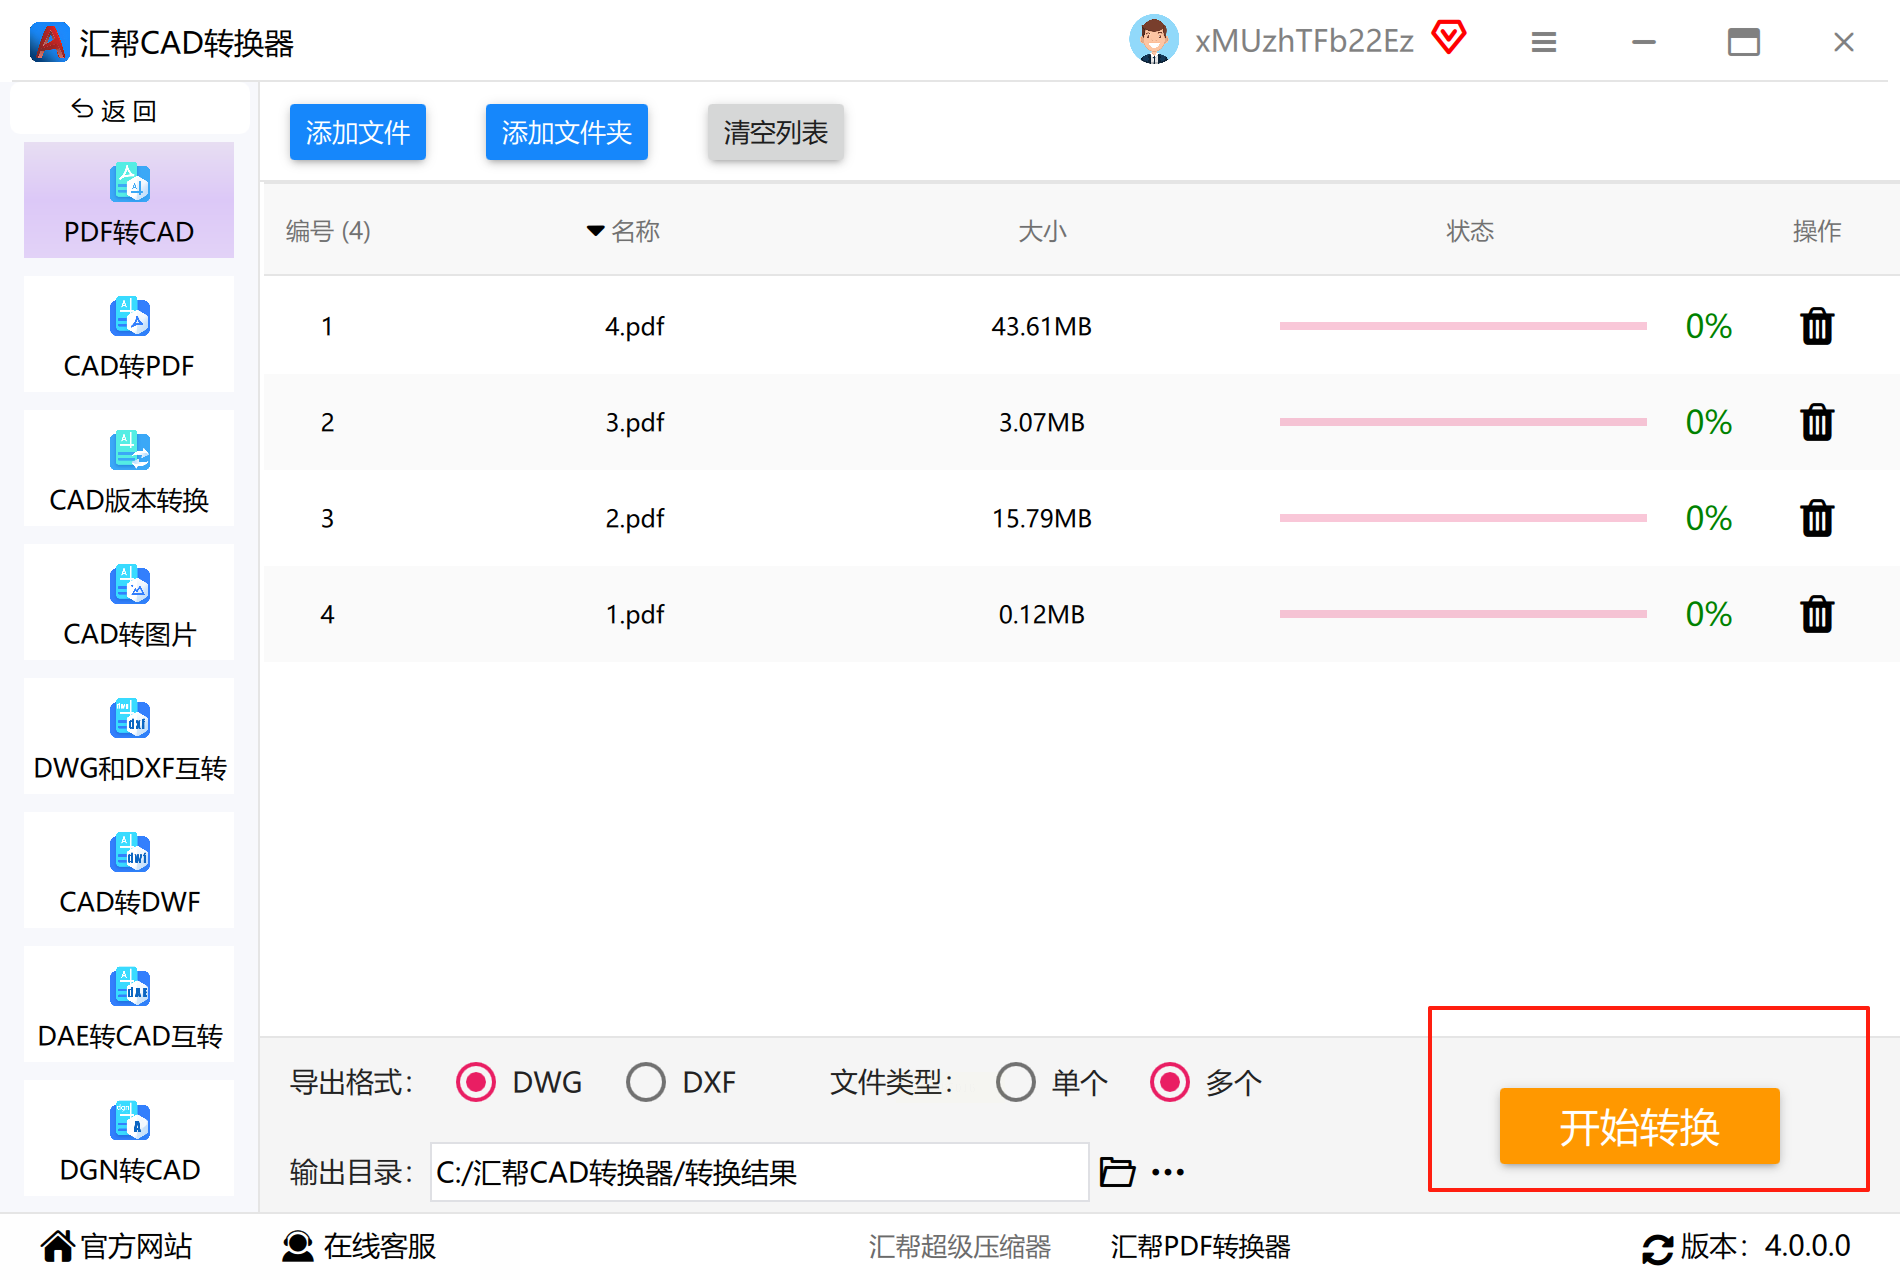Screen dimensions: 1900x1280
Task: Open the three-dots output directory options
Action: (1168, 1172)
